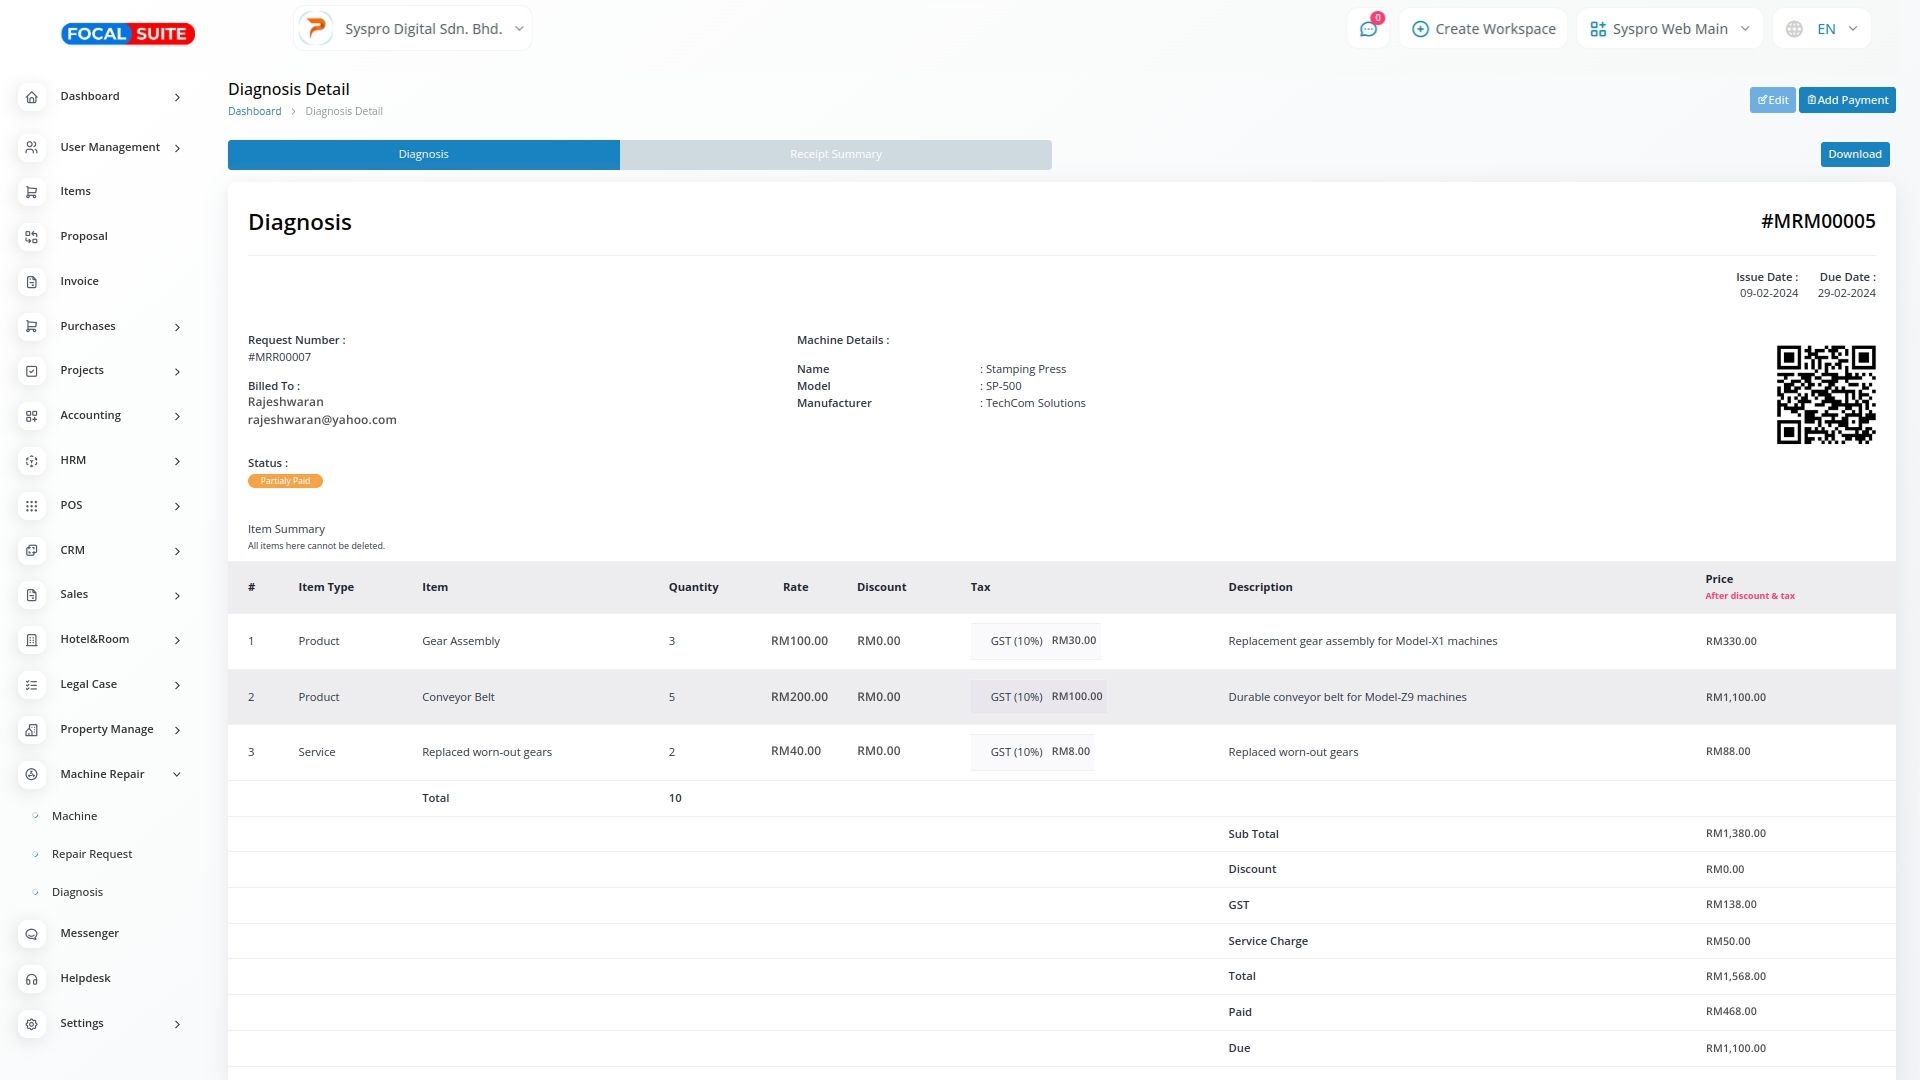Viewport: 1920px width, 1080px height.
Task: Select the Diagnosis tab
Action: coord(423,155)
